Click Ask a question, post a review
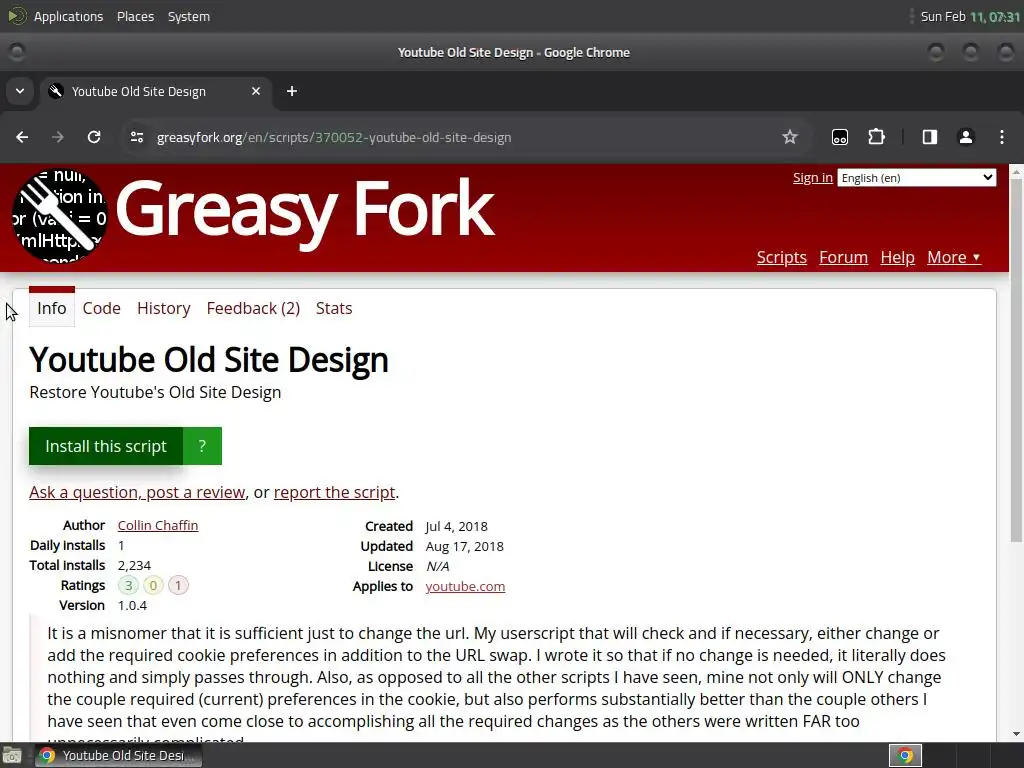 [137, 492]
